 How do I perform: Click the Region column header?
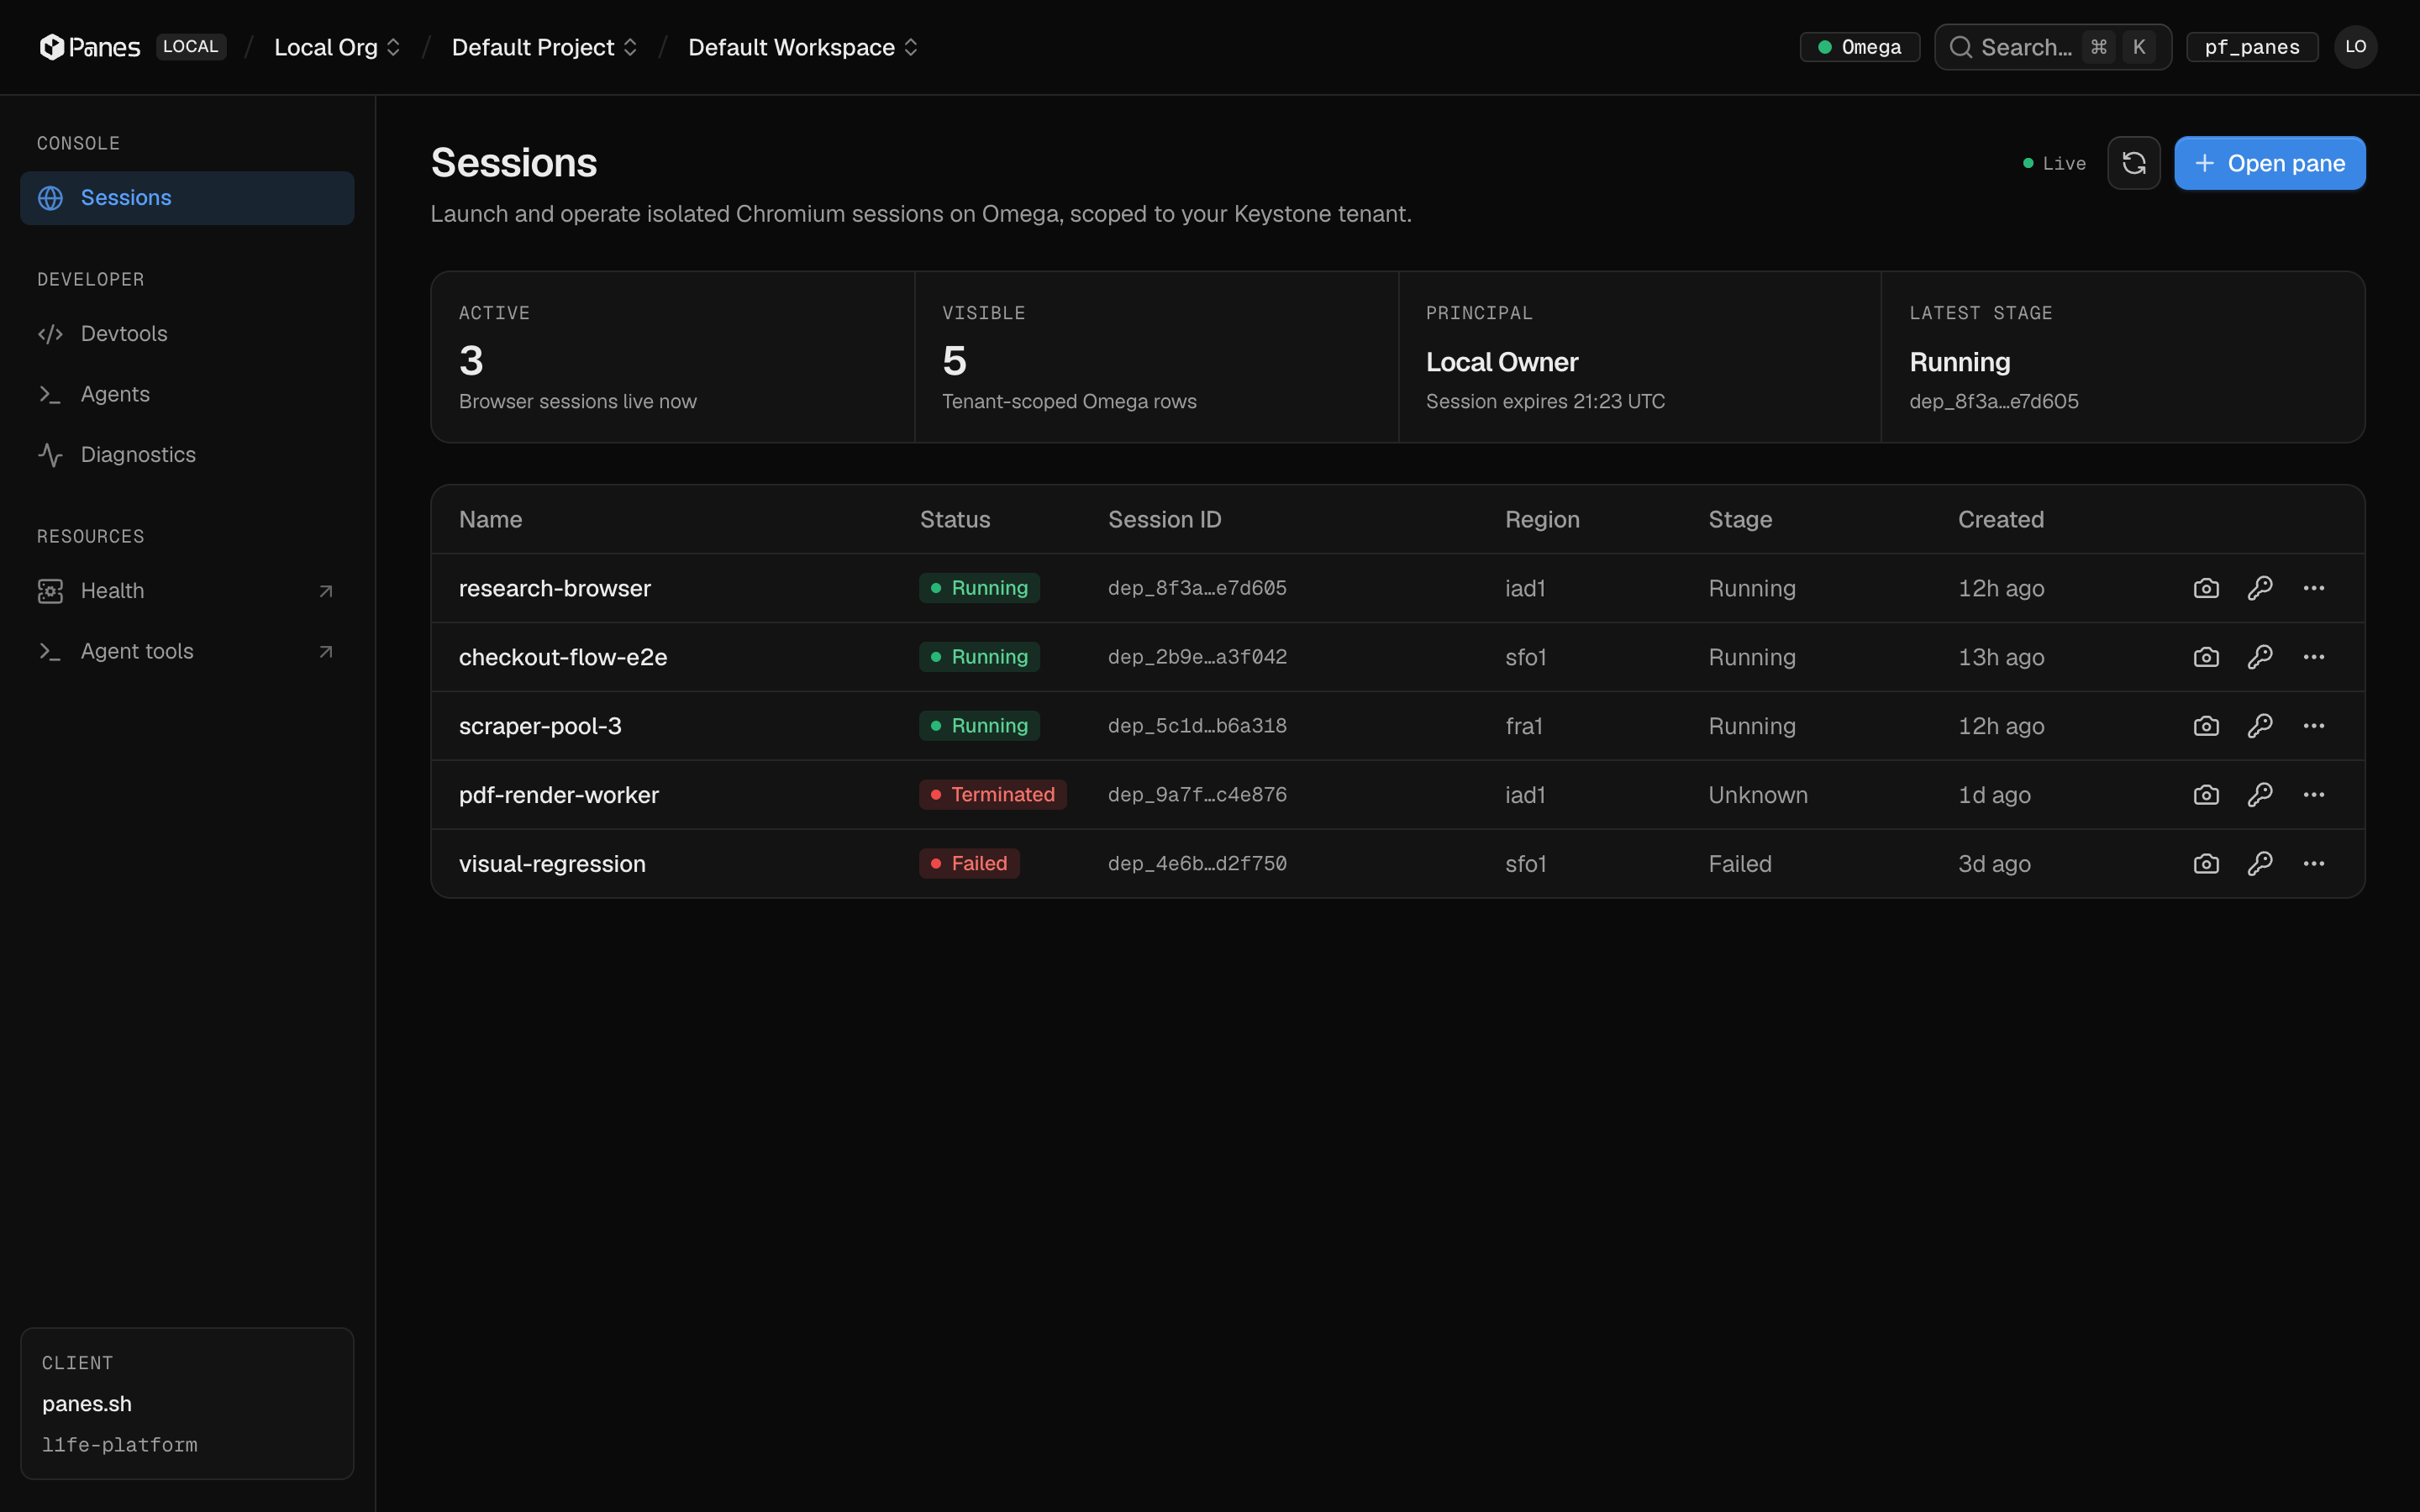click(x=1542, y=520)
